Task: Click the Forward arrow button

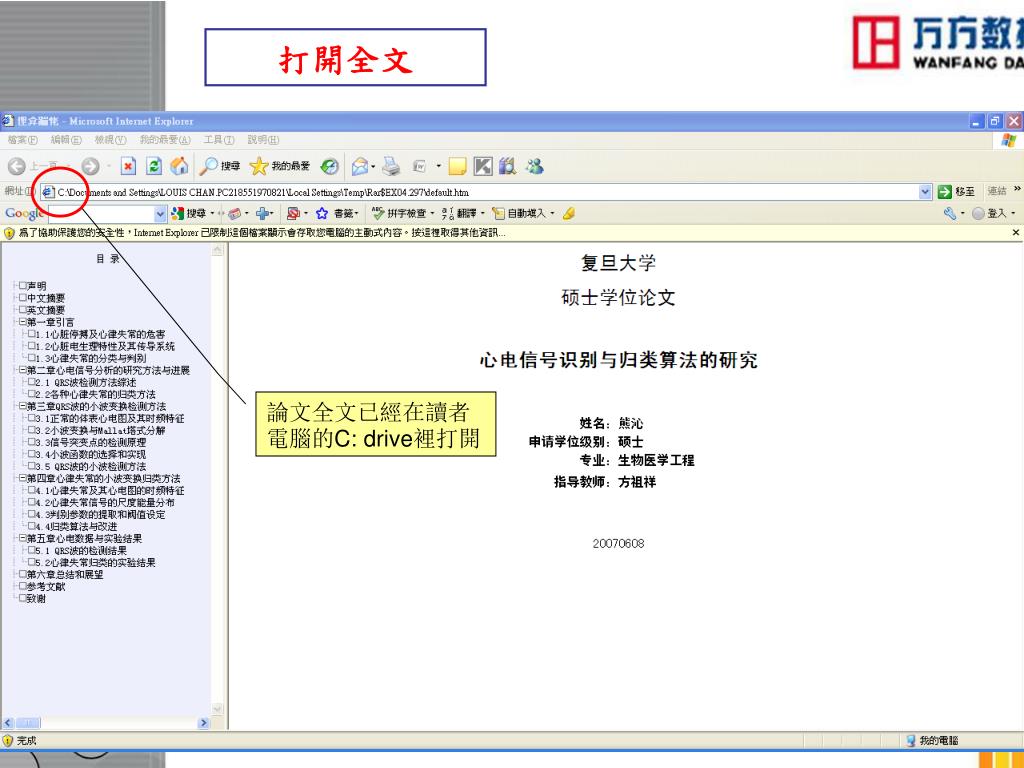Action: pyautogui.click(x=90, y=167)
